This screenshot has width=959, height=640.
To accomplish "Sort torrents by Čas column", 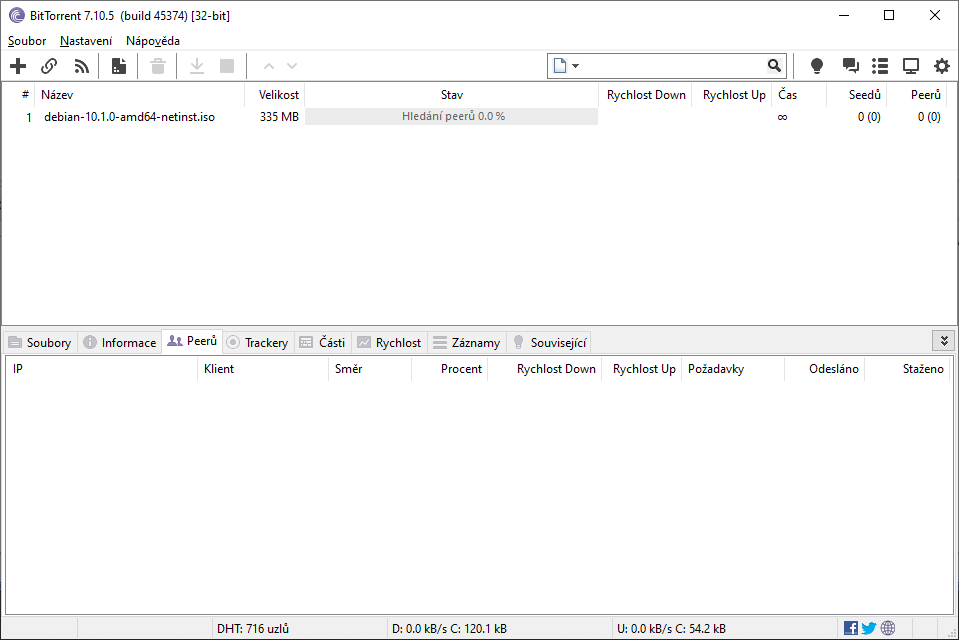I will pos(799,95).
